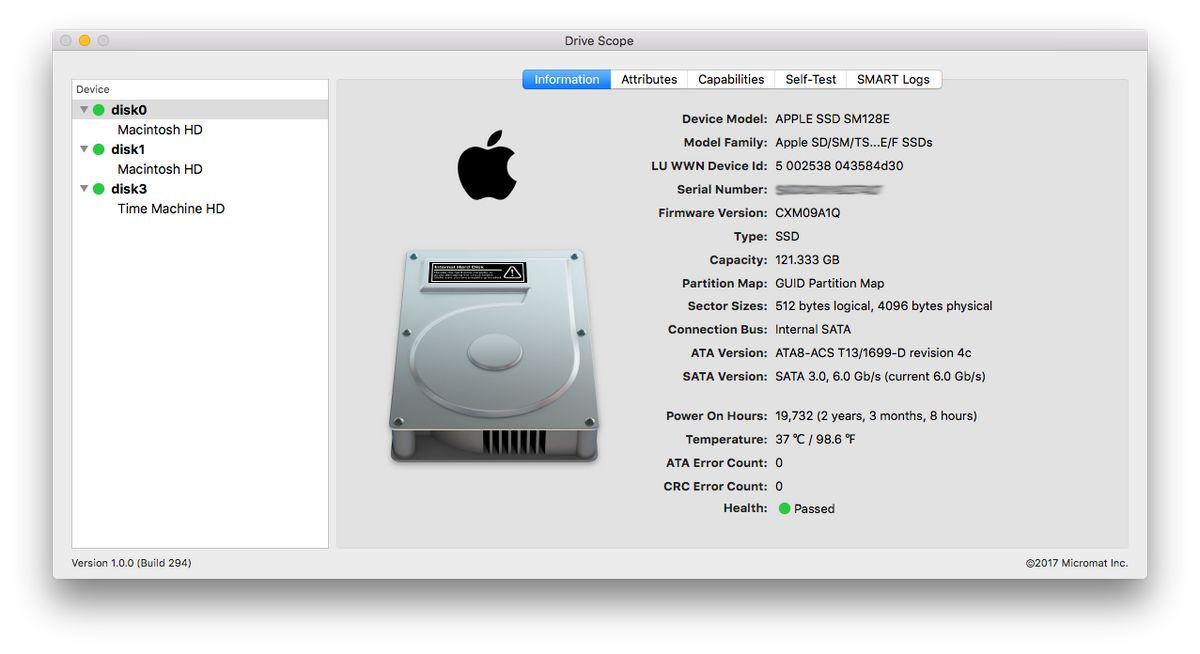Click the green status dot beside disk3
Screen dimensions: 1200x654
pyautogui.click(x=98, y=189)
